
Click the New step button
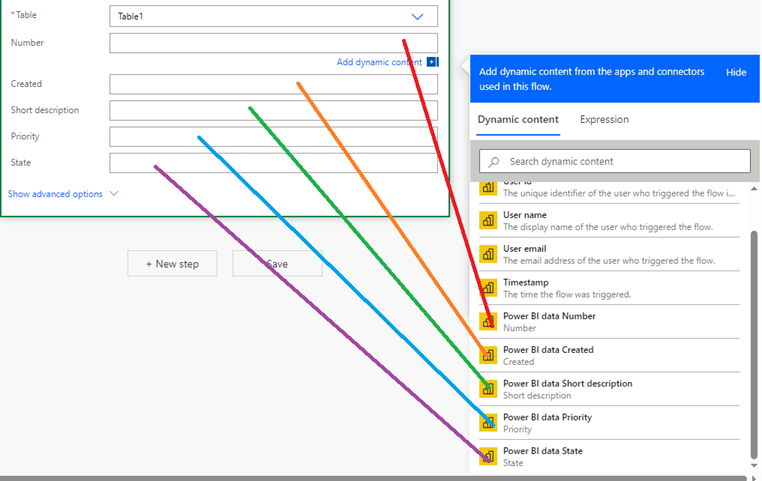pos(172,264)
